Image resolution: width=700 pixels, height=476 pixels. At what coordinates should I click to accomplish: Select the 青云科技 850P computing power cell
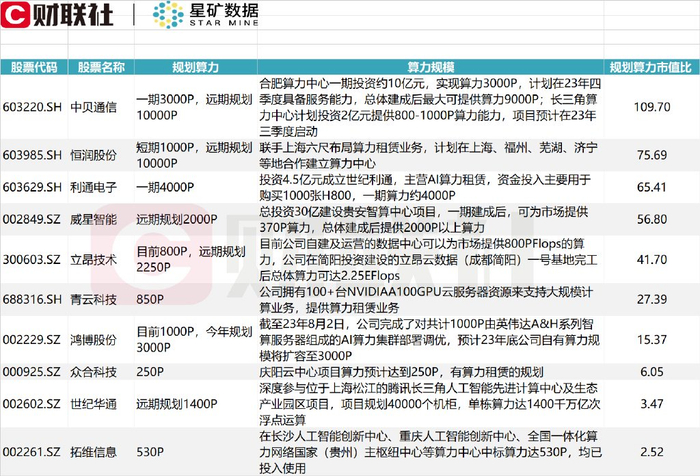150,299
